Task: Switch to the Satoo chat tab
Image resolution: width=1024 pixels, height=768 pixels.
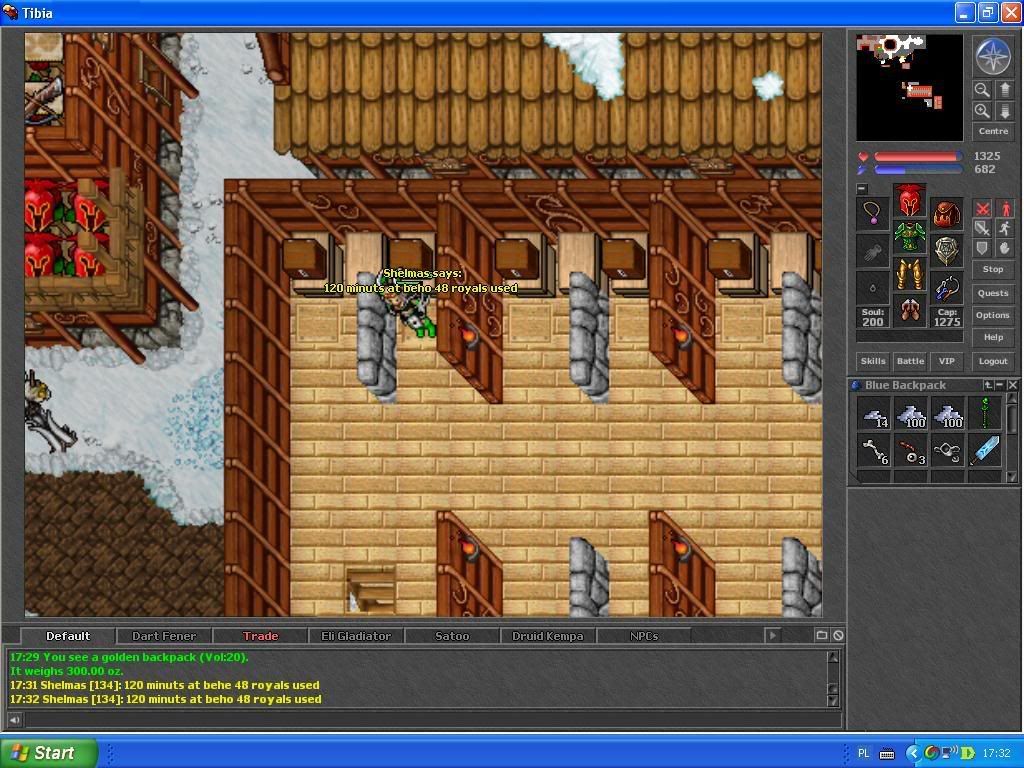Action: pos(452,636)
